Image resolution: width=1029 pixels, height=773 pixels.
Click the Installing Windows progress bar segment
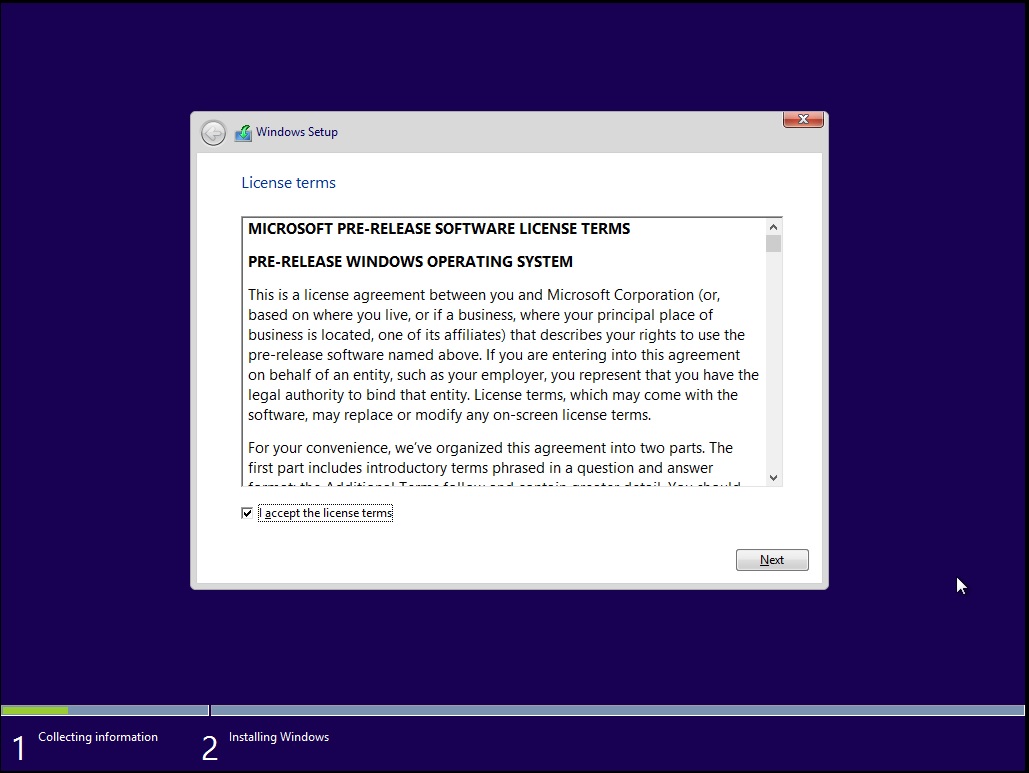point(618,711)
